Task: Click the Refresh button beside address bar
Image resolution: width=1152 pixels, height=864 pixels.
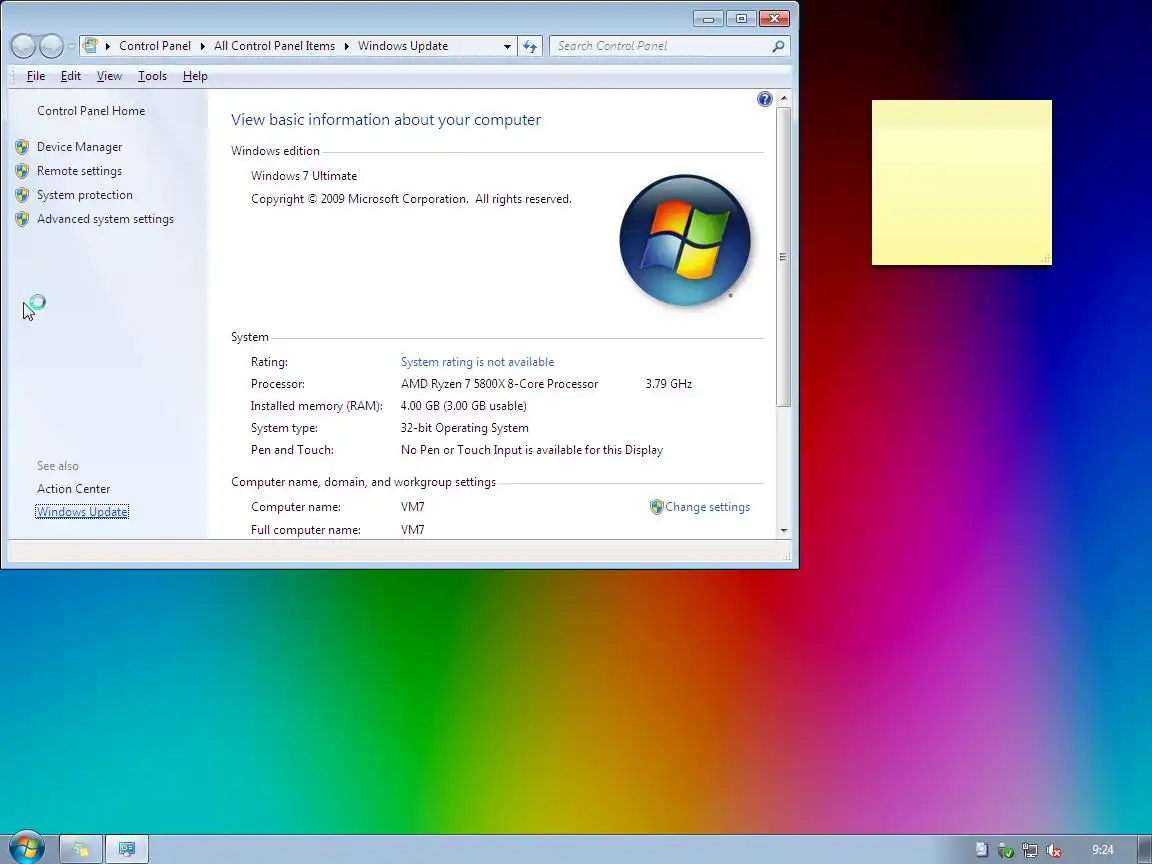Action: [530, 46]
